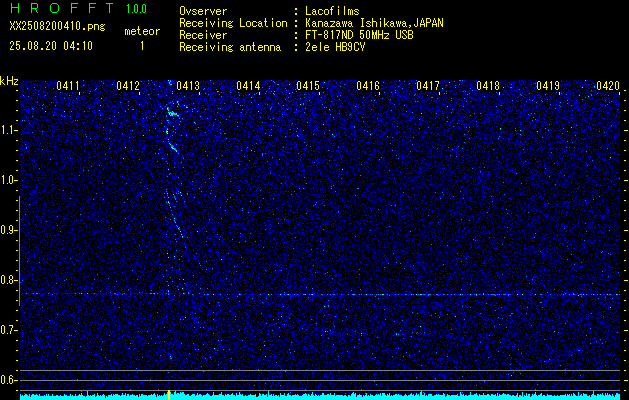The width and height of the screenshot is (629, 400).
Task: Click the 0.7 kHz axis label
Action: pyautogui.click(x=8, y=330)
